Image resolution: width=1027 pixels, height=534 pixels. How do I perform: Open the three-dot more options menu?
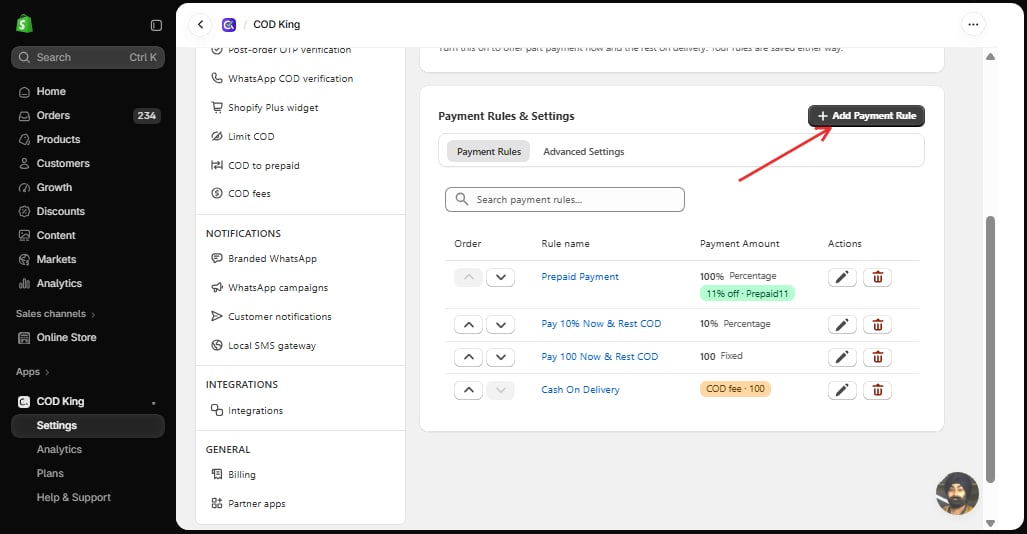pos(973,24)
